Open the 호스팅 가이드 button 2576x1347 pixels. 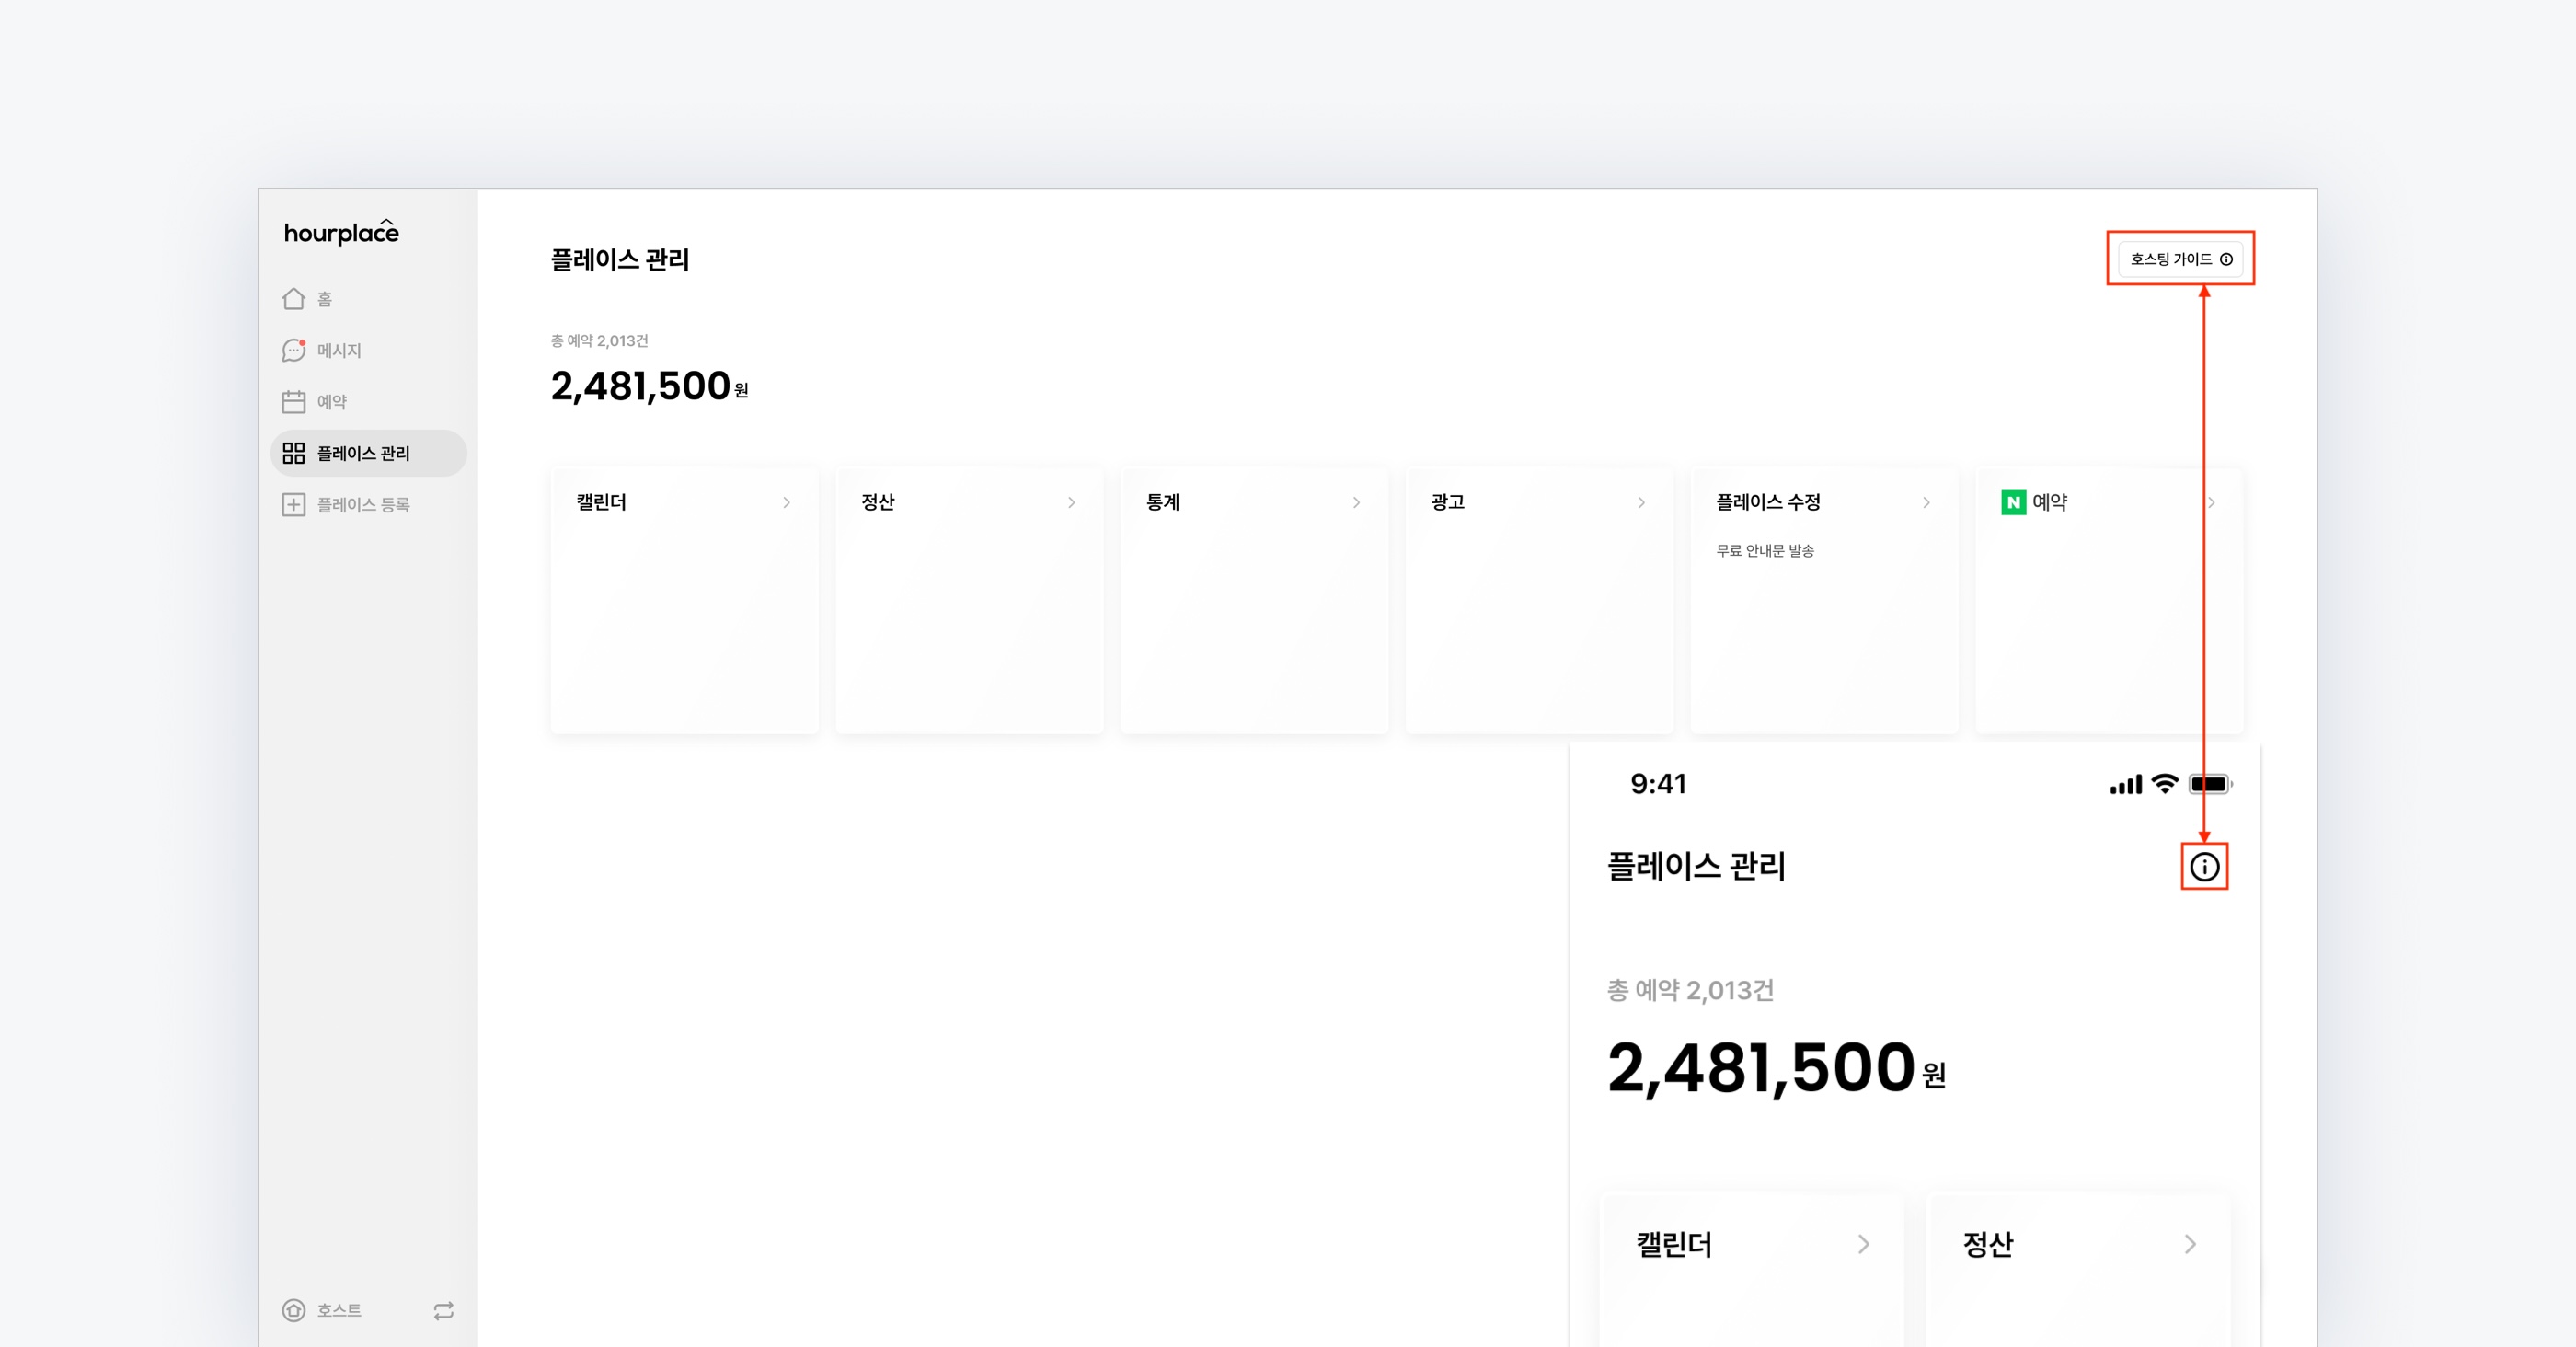(2180, 259)
